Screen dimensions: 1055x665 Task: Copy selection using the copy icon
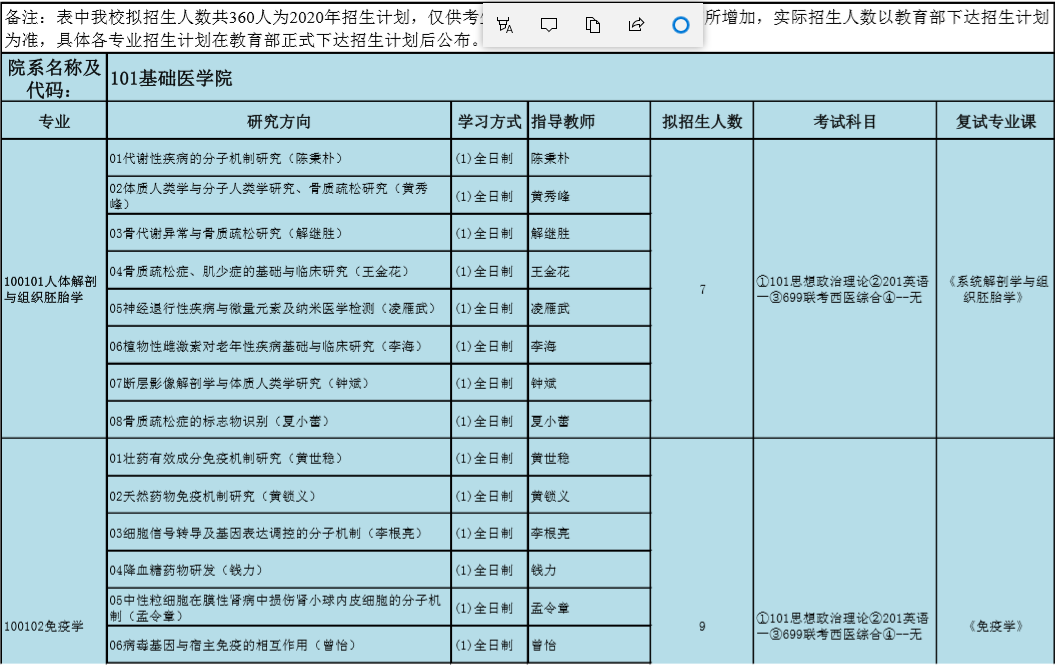592,25
